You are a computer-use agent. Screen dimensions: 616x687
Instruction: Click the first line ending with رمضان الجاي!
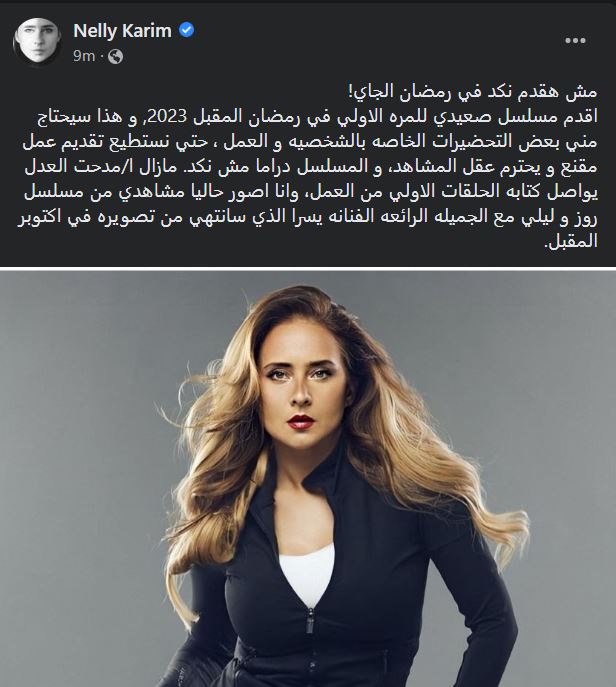coord(473,92)
